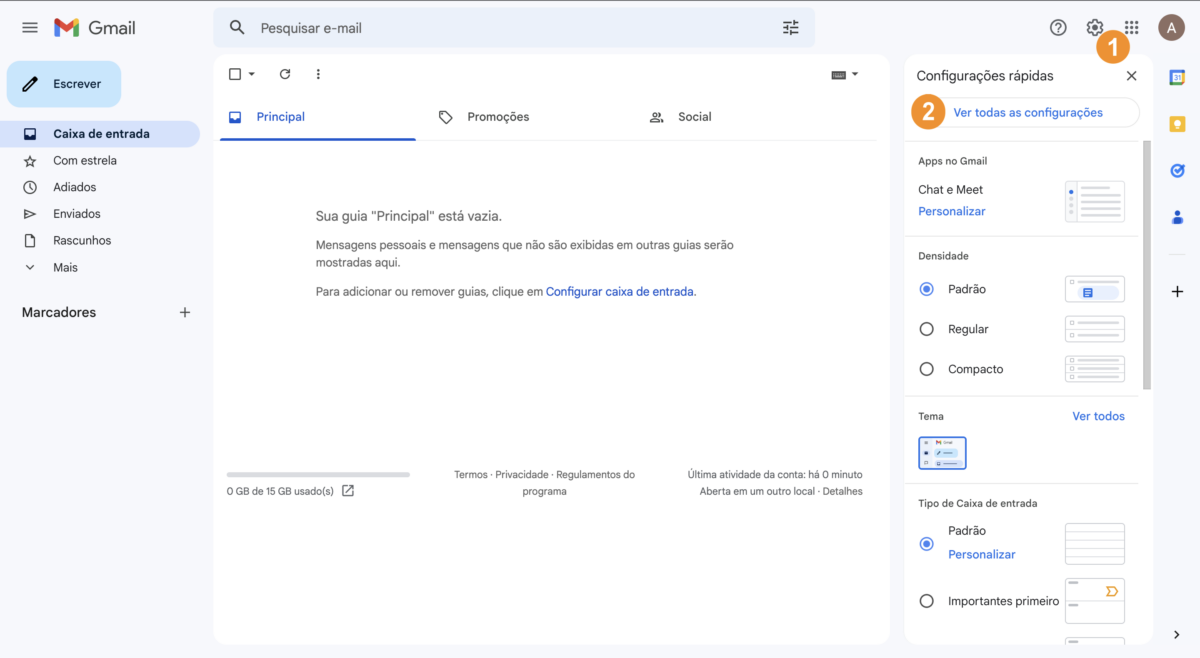
Task: Choose Importantes primeiro inbox type
Action: tap(927, 601)
